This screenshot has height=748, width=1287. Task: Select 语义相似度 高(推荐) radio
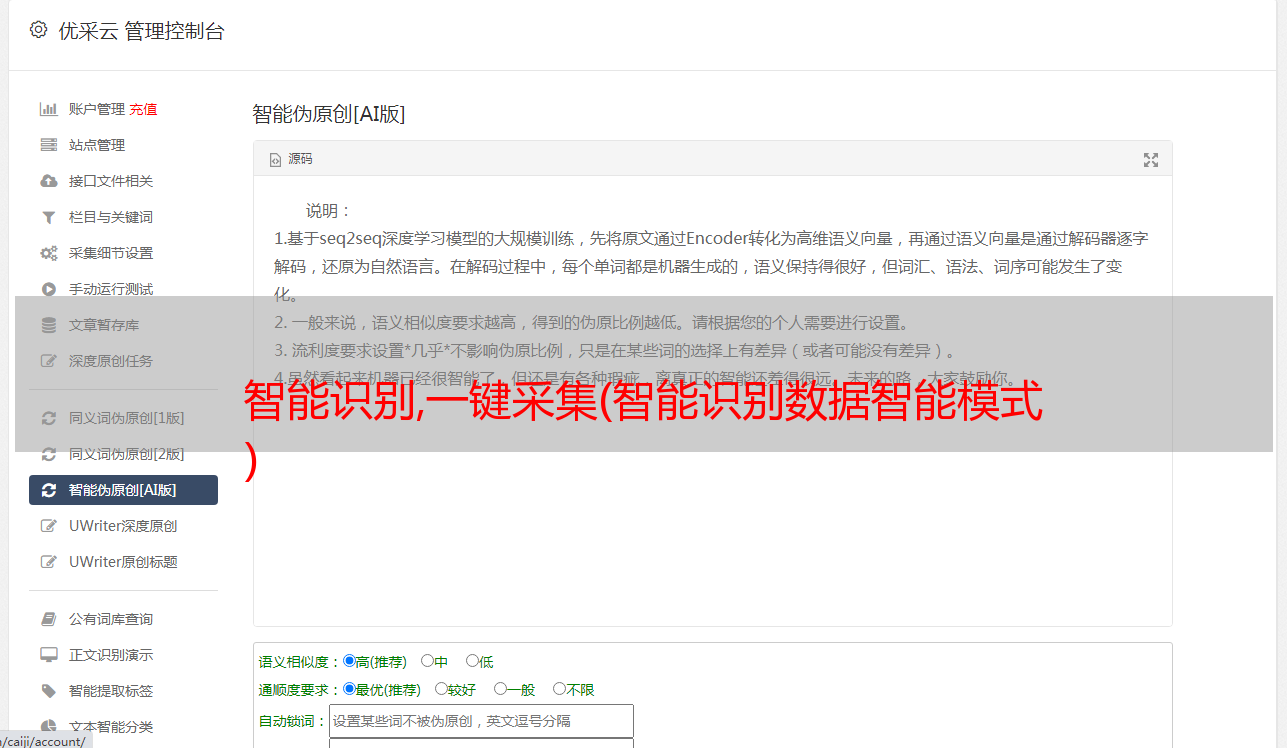pyautogui.click(x=349, y=661)
